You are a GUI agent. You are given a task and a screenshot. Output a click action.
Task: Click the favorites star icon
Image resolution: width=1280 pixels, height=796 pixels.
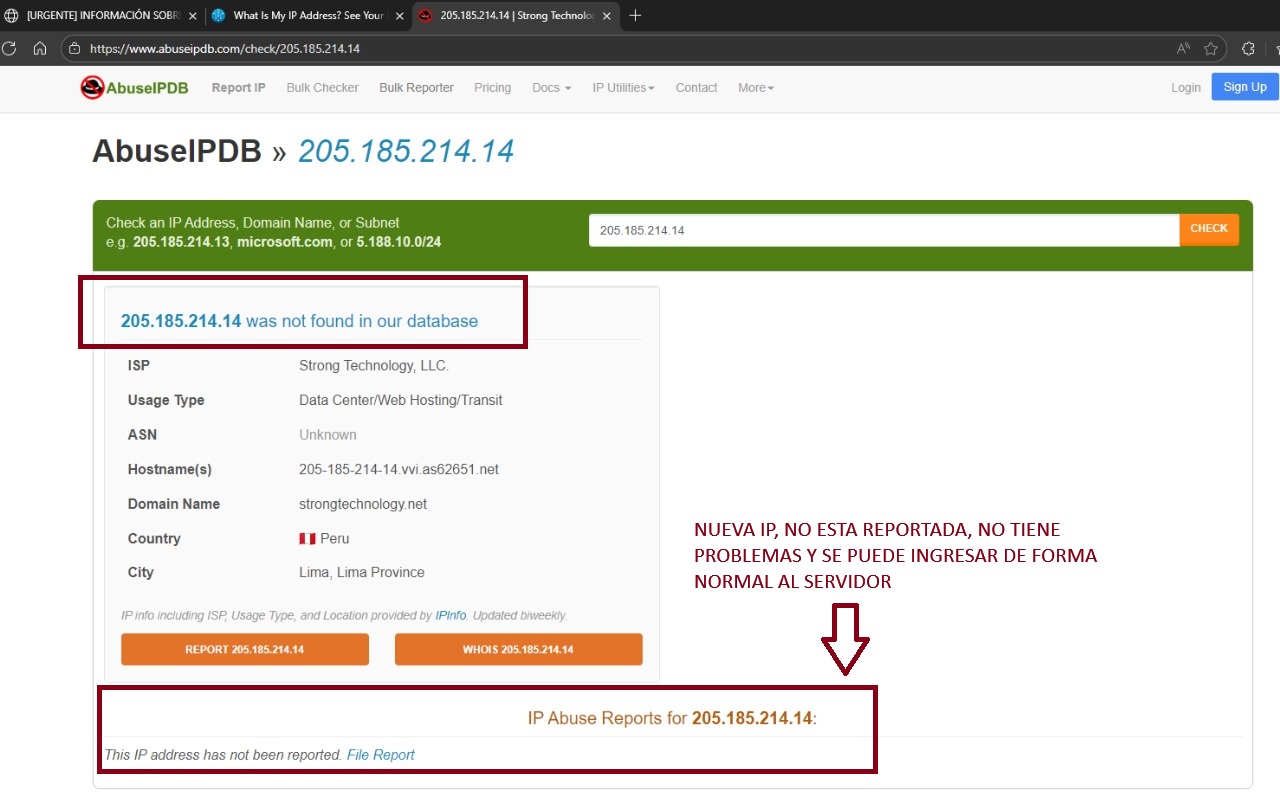pyautogui.click(x=1211, y=48)
